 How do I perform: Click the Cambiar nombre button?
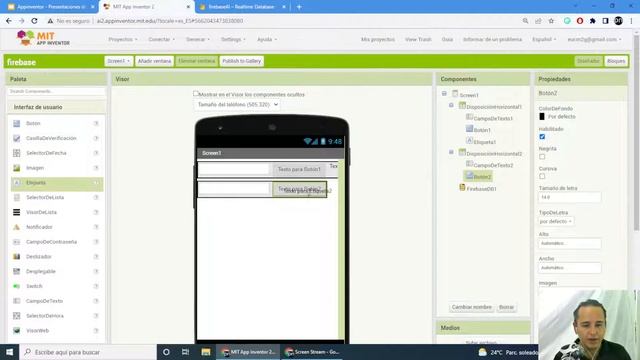(471, 307)
